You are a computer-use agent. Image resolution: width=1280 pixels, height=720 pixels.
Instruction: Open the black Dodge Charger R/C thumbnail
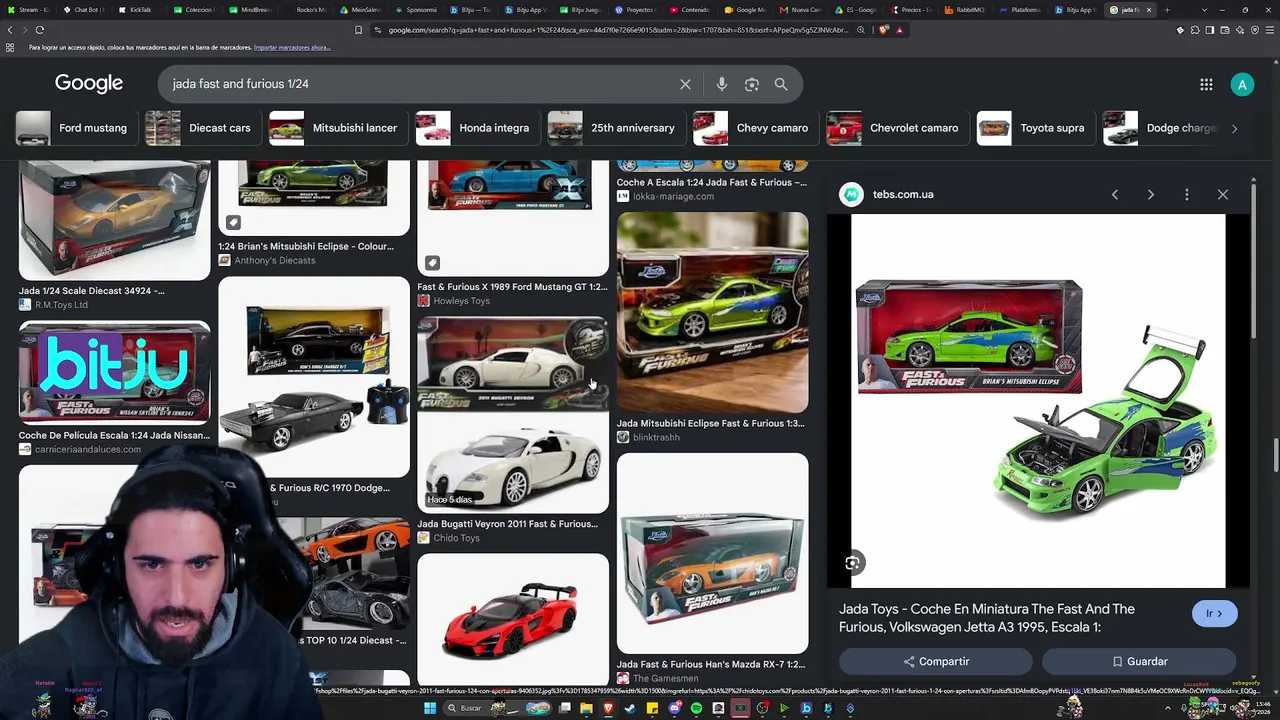pyautogui.click(x=314, y=376)
